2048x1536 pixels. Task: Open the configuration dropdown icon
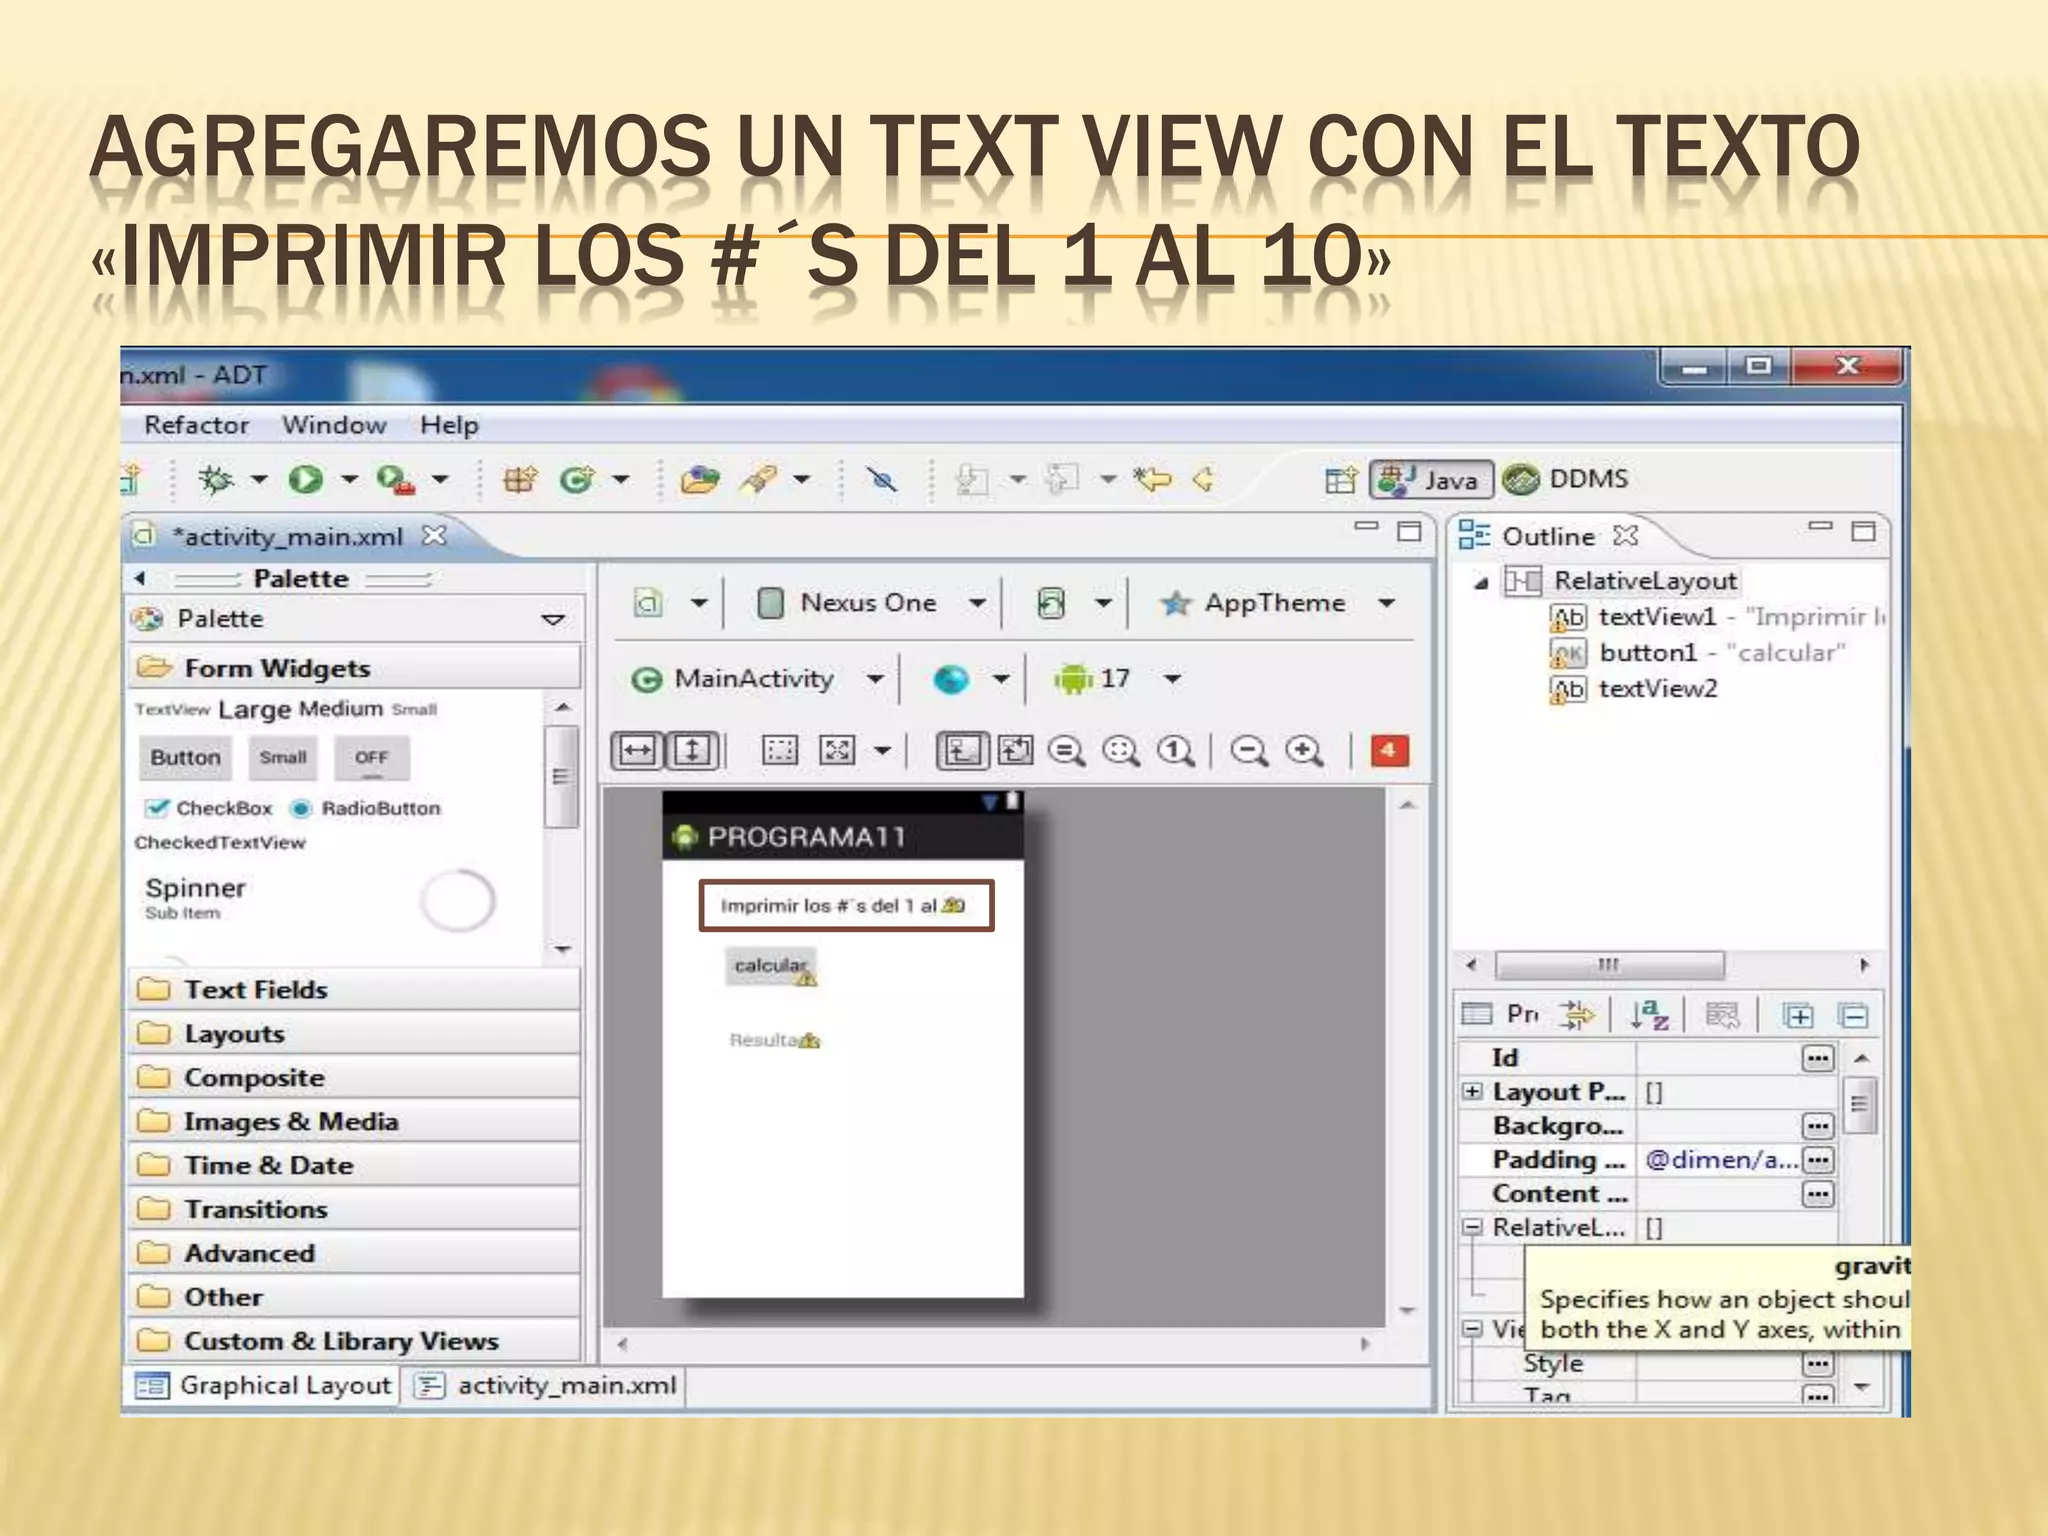(670, 603)
